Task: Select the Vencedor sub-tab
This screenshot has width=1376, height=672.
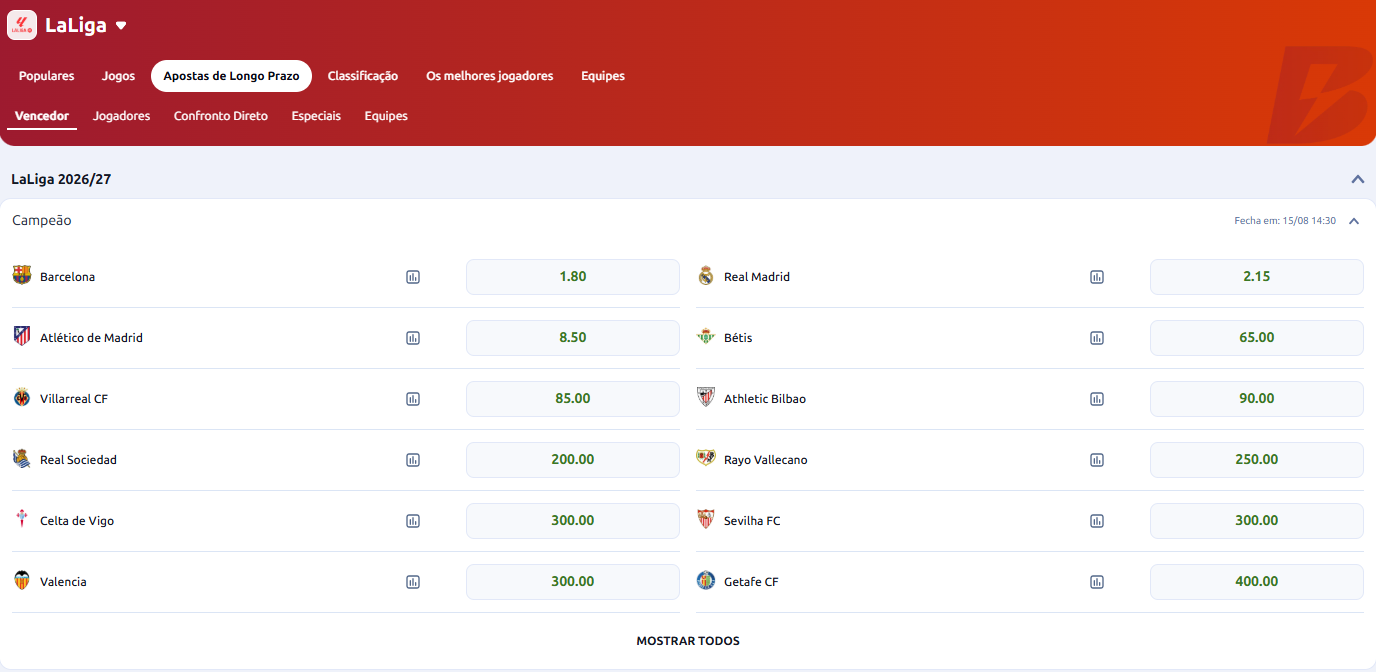Action: (42, 116)
